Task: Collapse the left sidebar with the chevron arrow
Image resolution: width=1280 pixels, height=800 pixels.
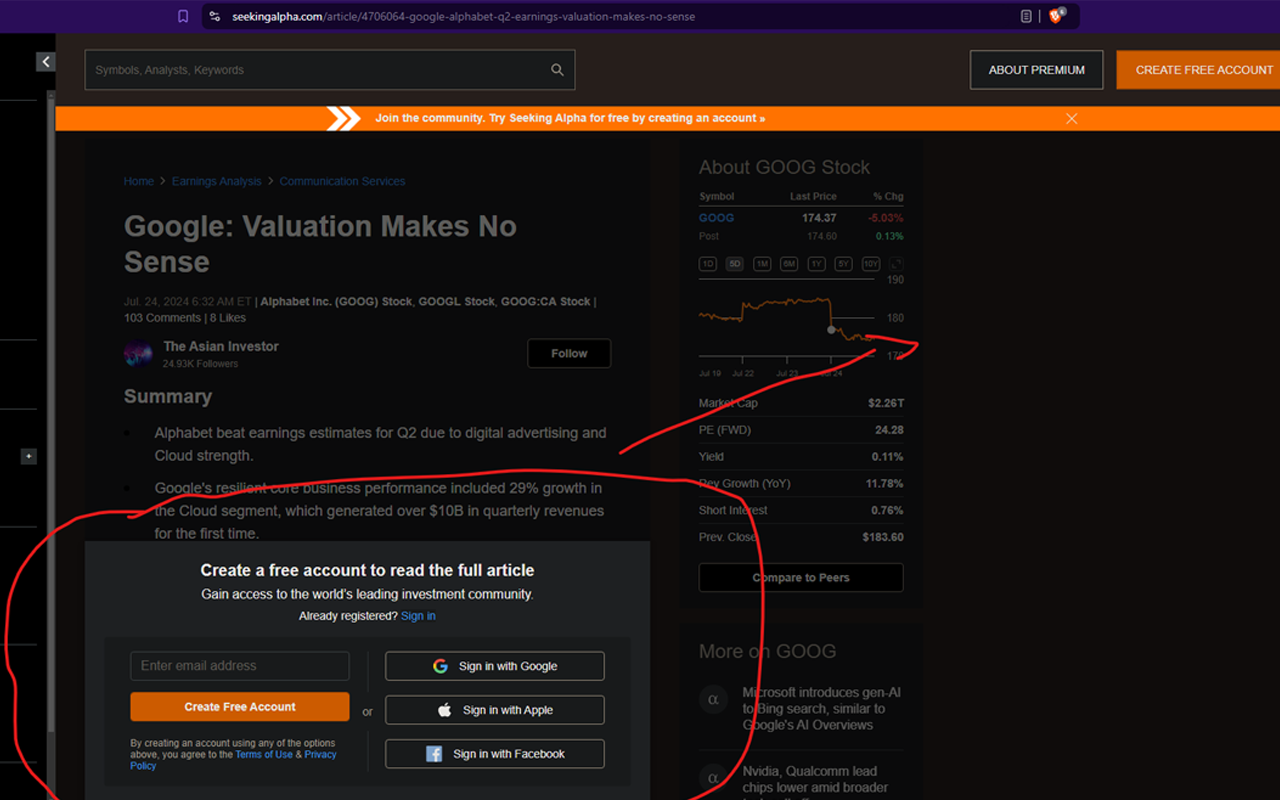Action: (x=45, y=61)
